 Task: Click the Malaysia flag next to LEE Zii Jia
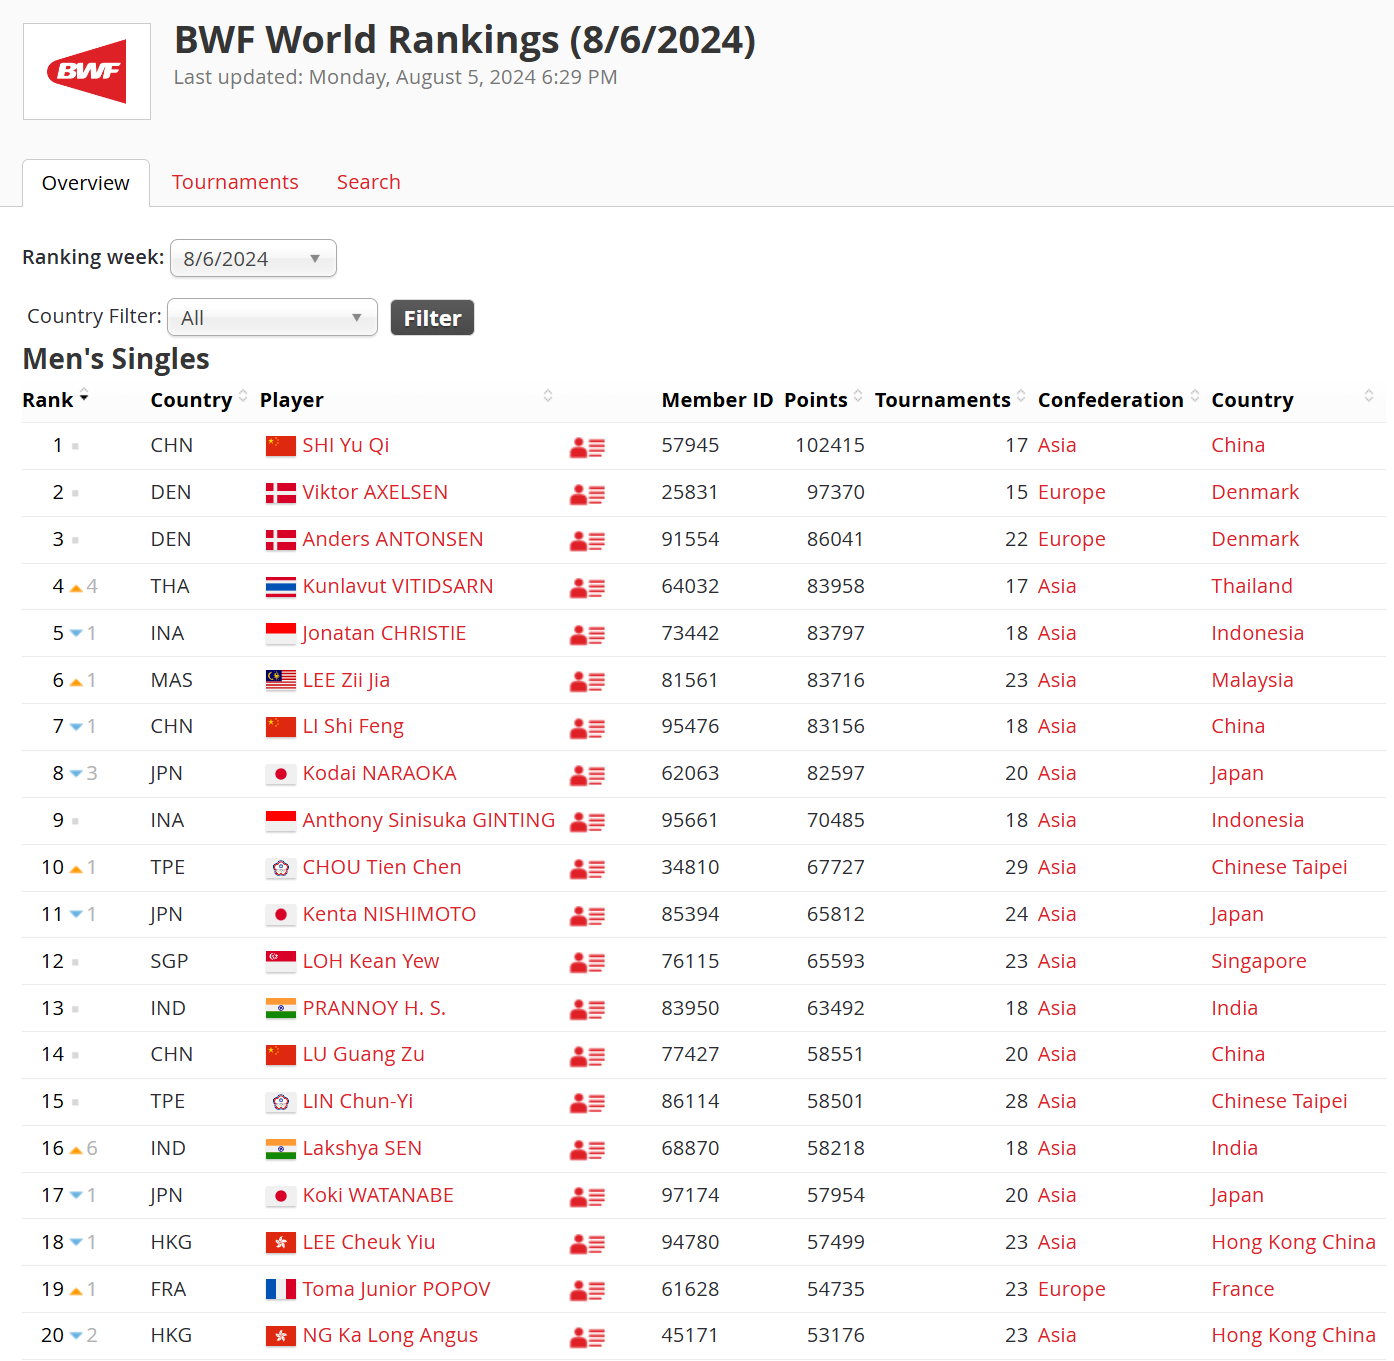281,680
